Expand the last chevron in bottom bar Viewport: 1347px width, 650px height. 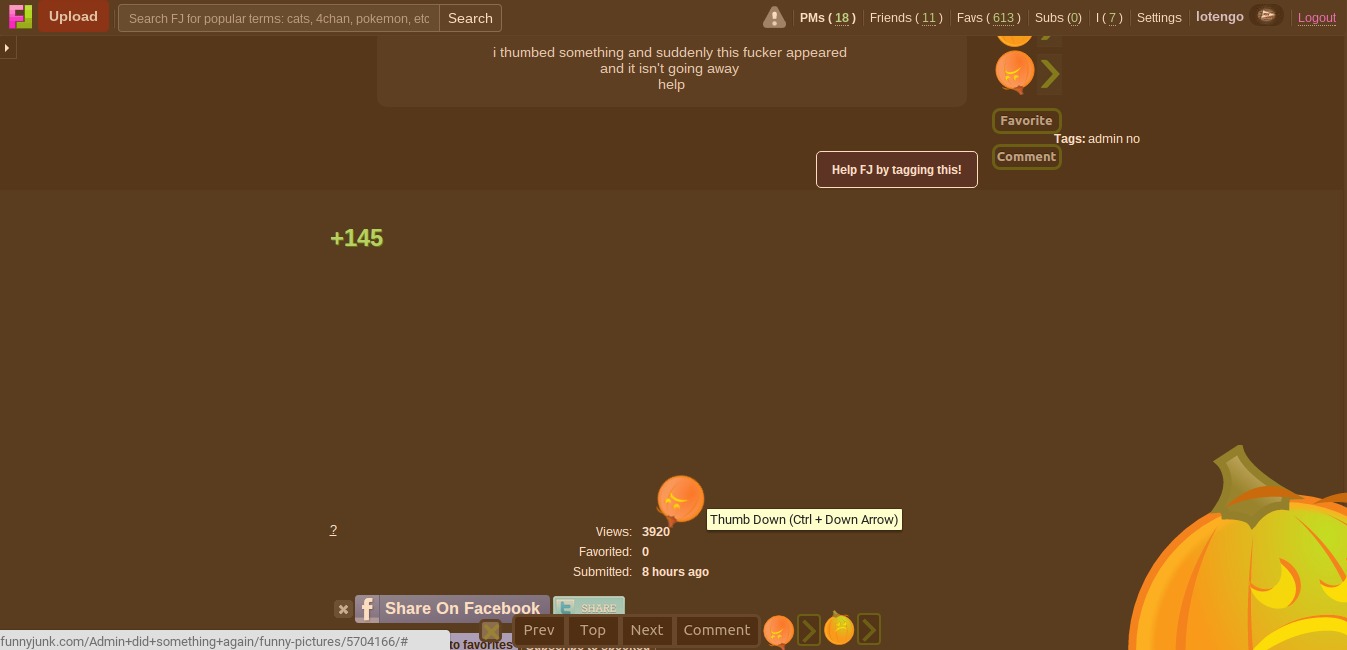coord(868,630)
